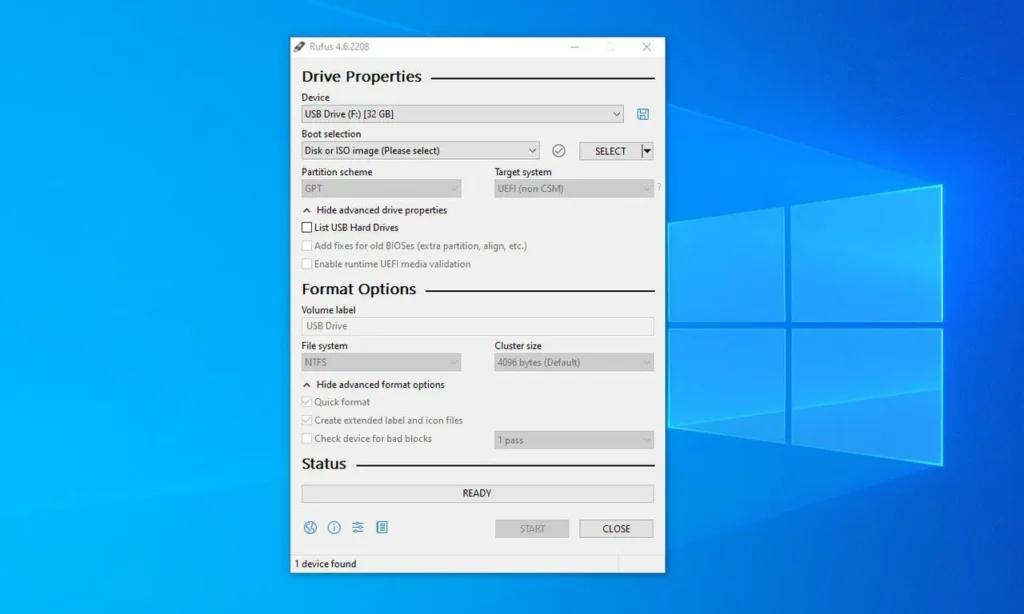This screenshot has height=614, width=1024.
Task: Open the File system NTFS dropdown
Action: [381, 362]
